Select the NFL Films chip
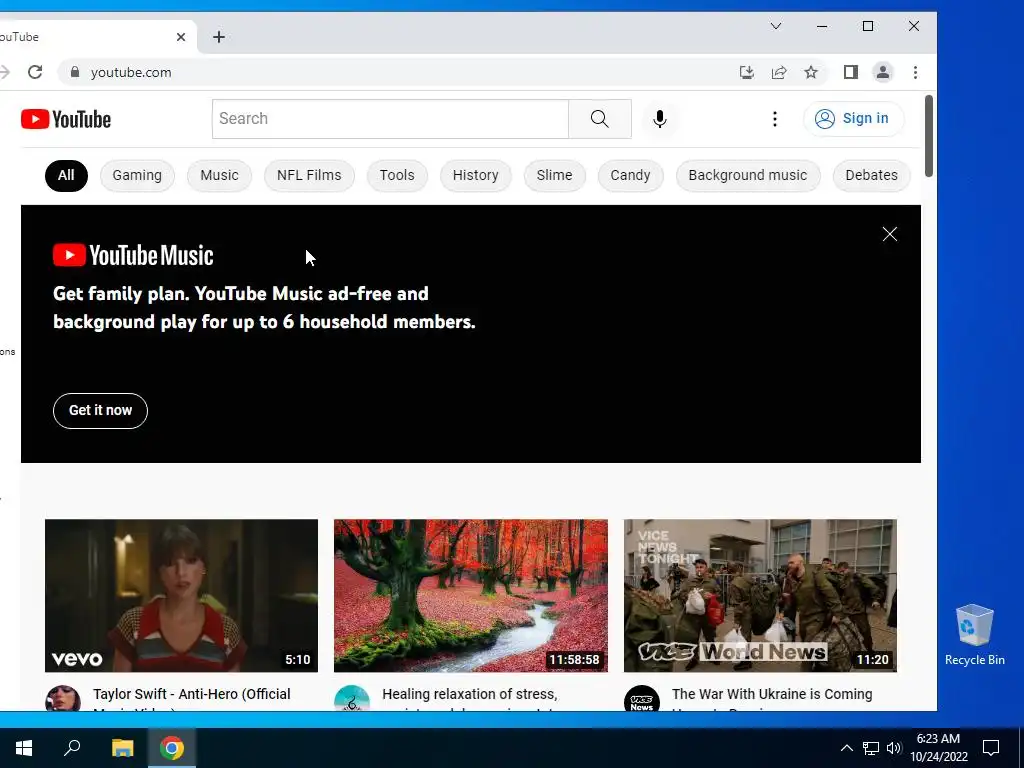The height and width of the screenshot is (768, 1024). click(x=309, y=176)
